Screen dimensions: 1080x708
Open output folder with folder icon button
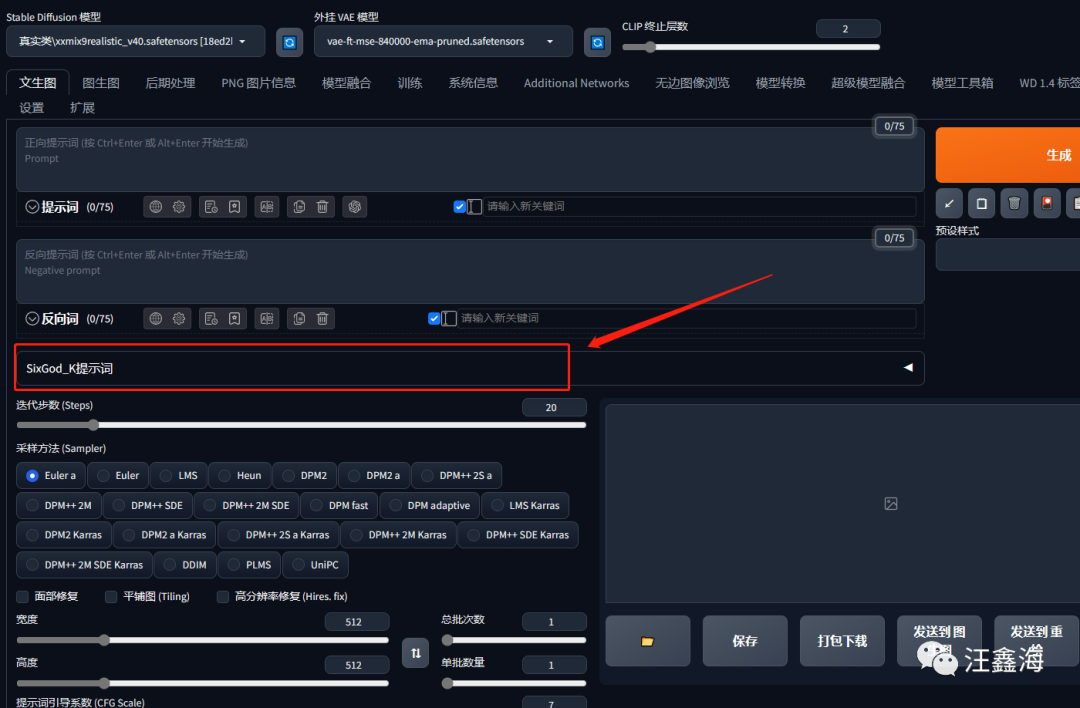pyautogui.click(x=647, y=641)
